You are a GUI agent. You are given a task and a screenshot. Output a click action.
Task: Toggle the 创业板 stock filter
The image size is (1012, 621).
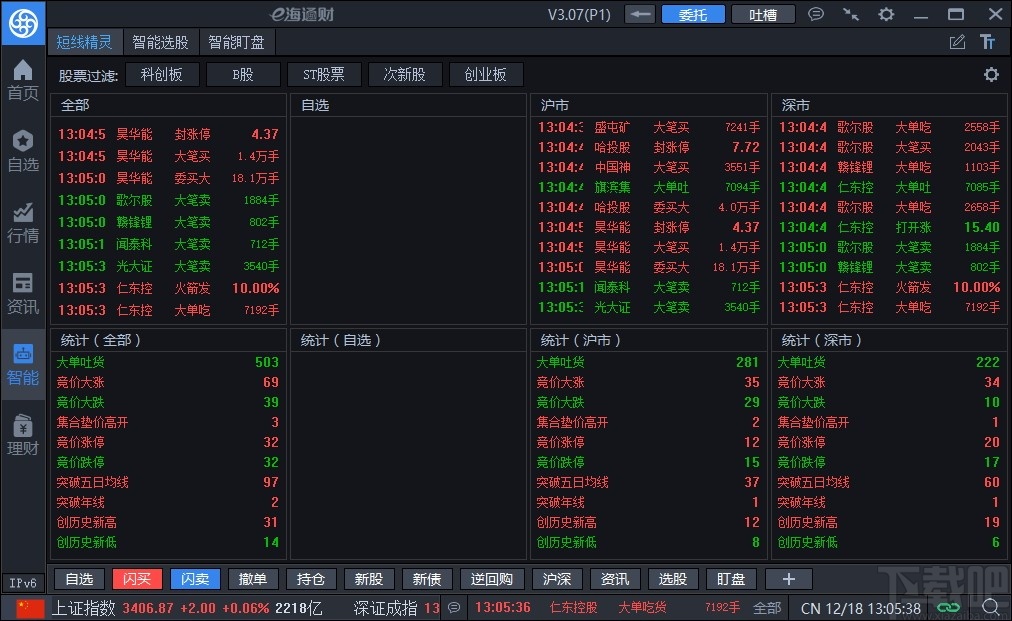click(486, 74)
